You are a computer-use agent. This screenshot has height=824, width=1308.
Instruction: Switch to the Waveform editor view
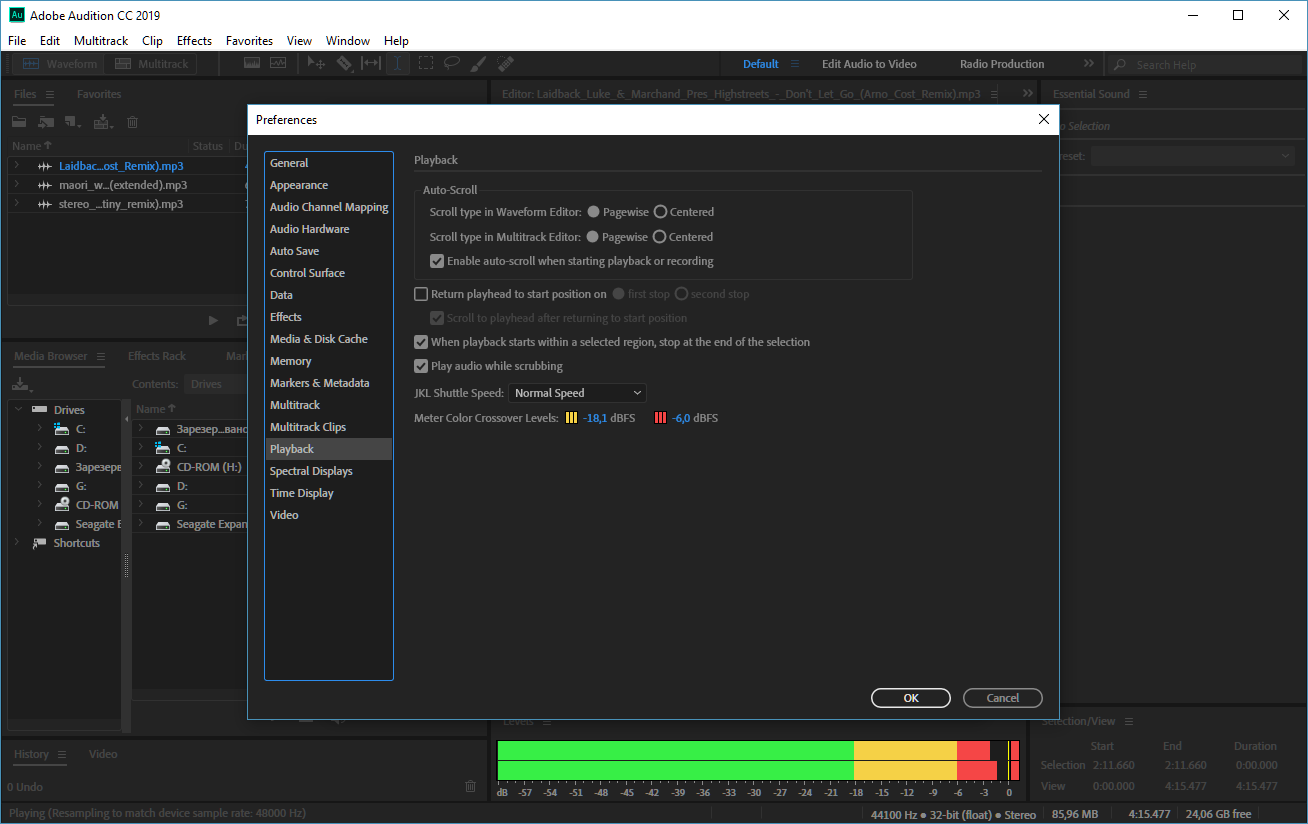tap(60, 64)
